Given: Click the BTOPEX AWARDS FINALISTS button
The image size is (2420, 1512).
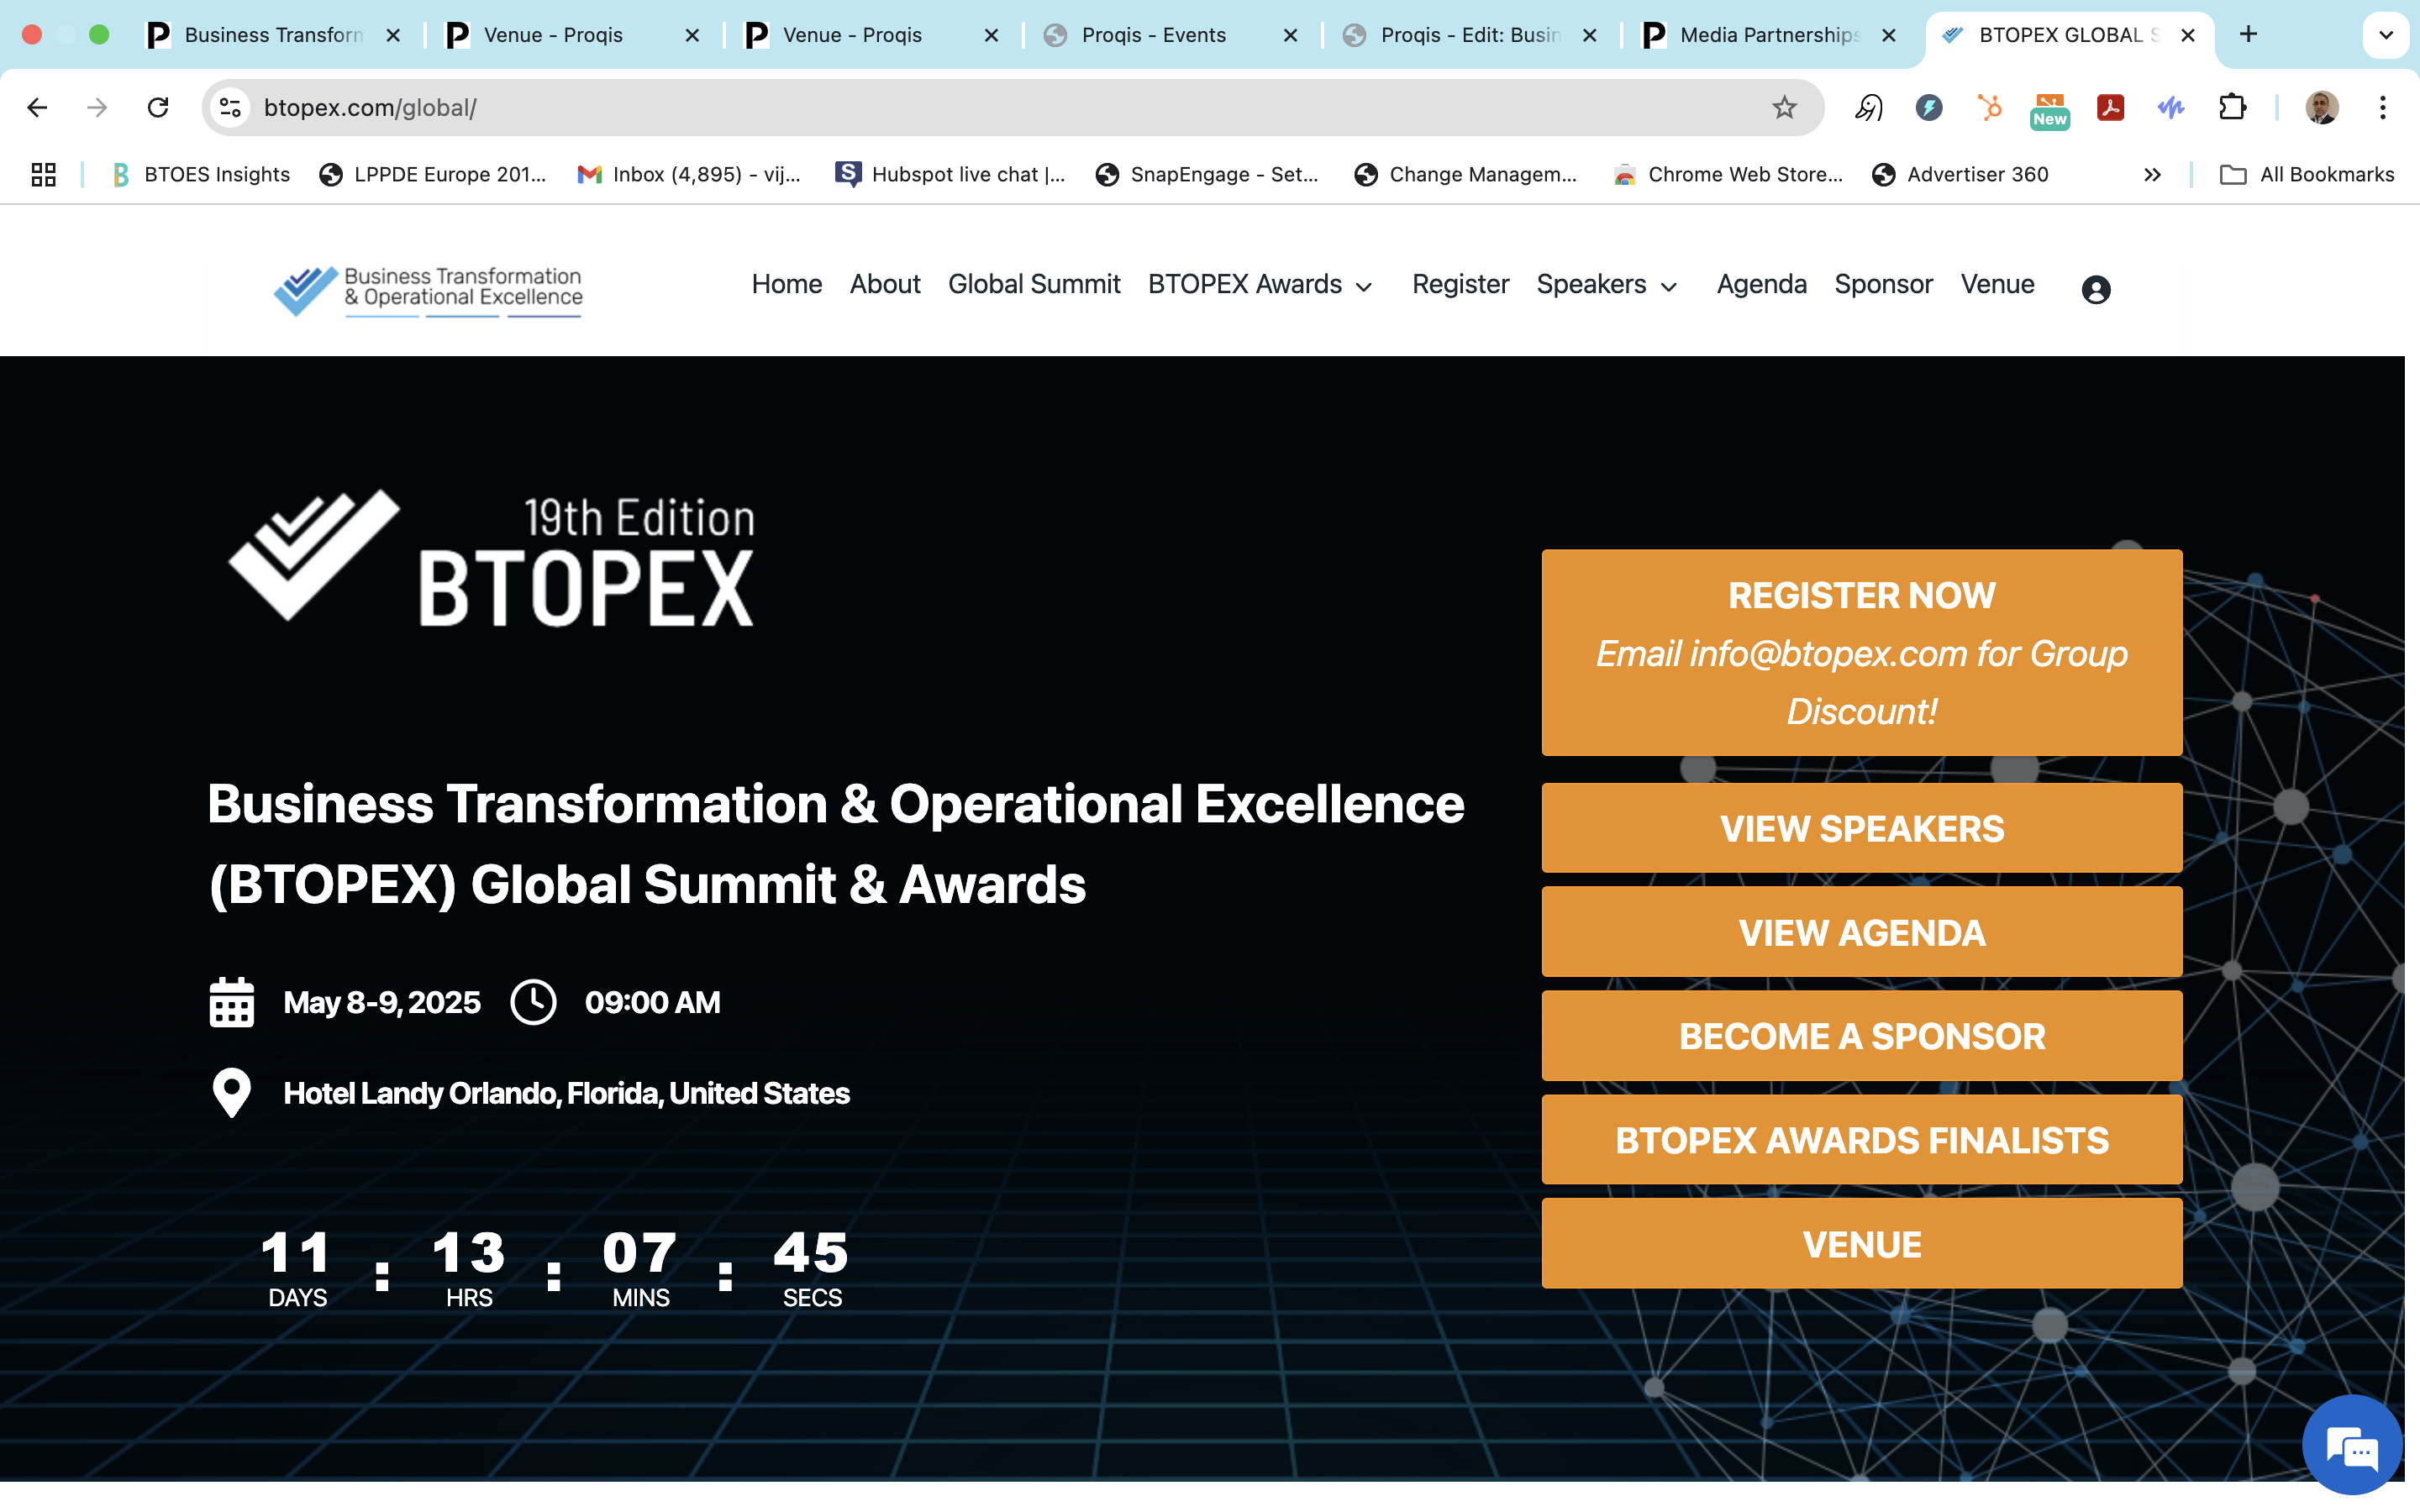Looking at the screenshot, I should (1861, 1140).
